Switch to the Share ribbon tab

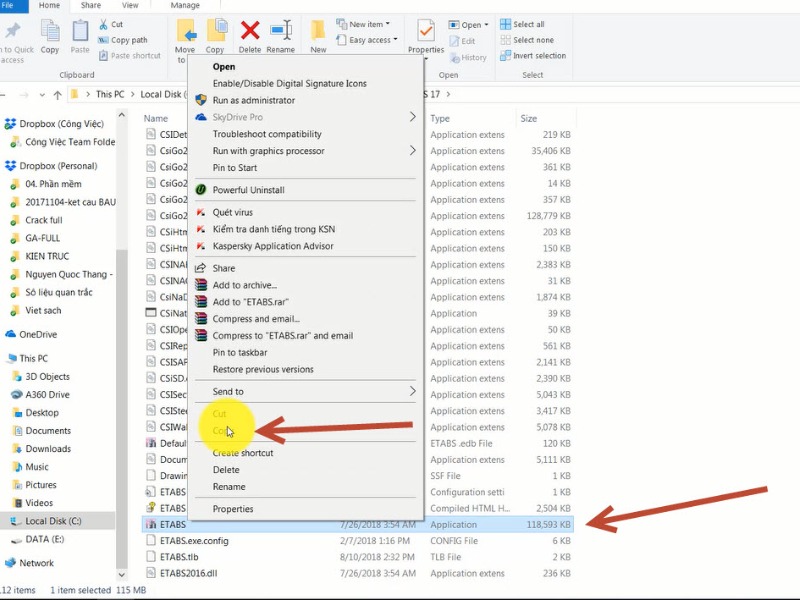click(88, 5)
